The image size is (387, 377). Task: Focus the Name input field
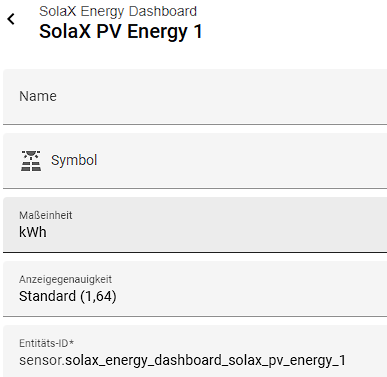pyautogui.click(x=195, y=97)
